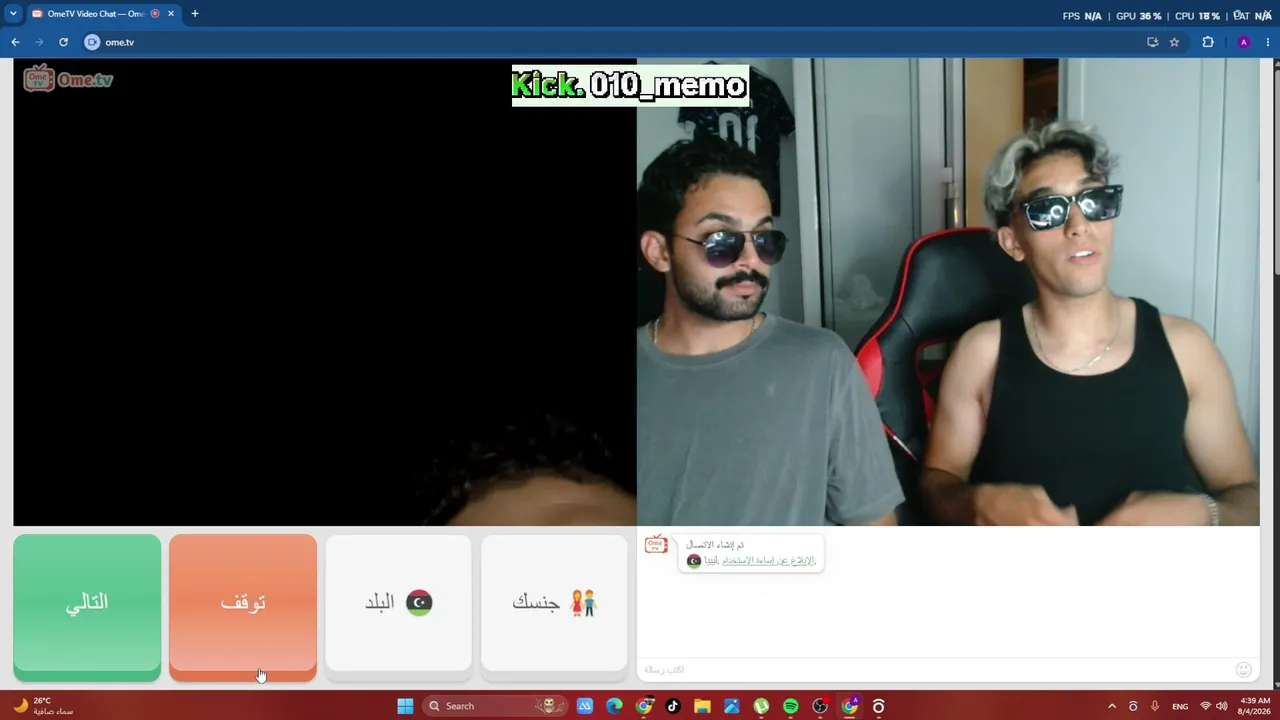Open the Photos app from the taskbar
Image resolution: width=1280 pixels, height=720 pixels.
(x=732, y=706)
